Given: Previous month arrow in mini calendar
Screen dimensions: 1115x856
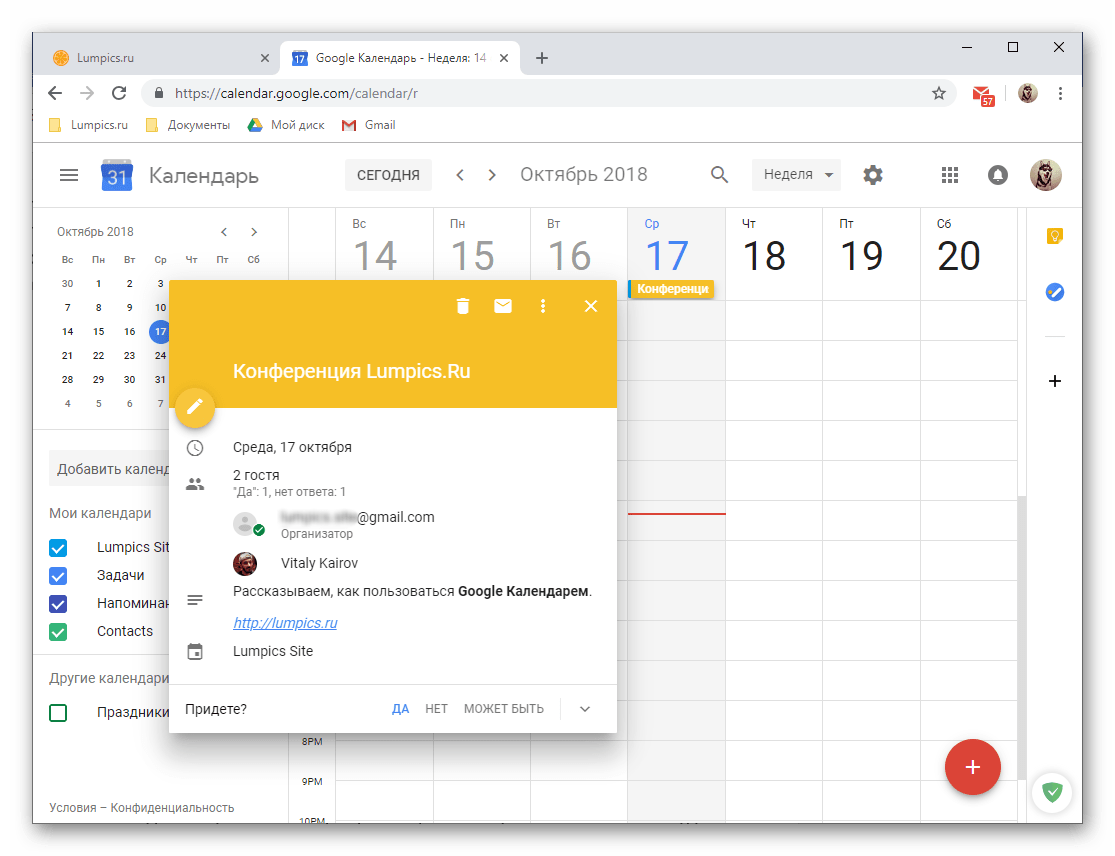Looking at the screenshot, I should click(224, 232).
